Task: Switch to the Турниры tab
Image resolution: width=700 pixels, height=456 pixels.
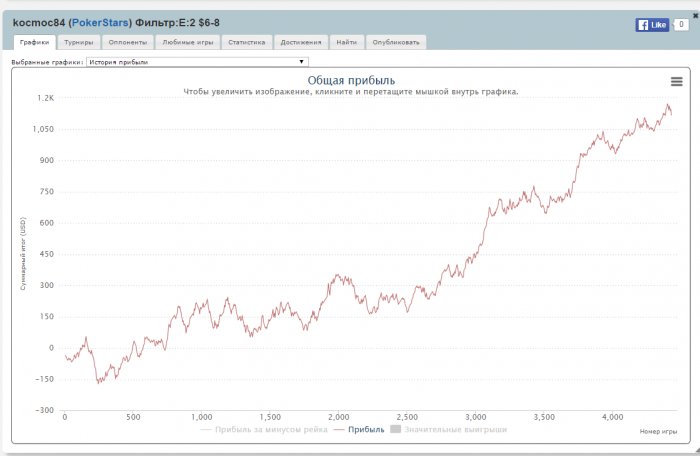Action: pyautogui.click(x=79, y=42)
